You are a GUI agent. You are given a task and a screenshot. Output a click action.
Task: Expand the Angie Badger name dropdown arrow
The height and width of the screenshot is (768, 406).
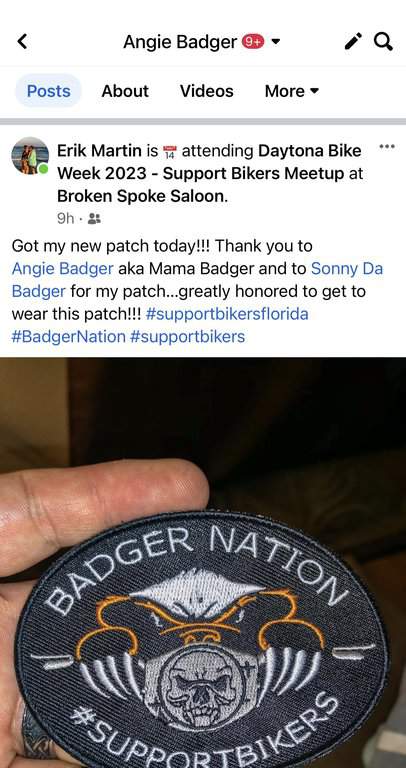[x=276, y=42]
